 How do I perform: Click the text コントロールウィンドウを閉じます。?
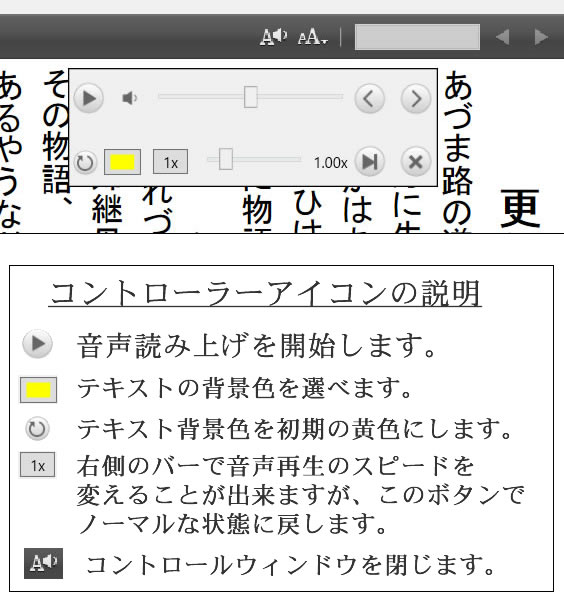coord(291,565)
